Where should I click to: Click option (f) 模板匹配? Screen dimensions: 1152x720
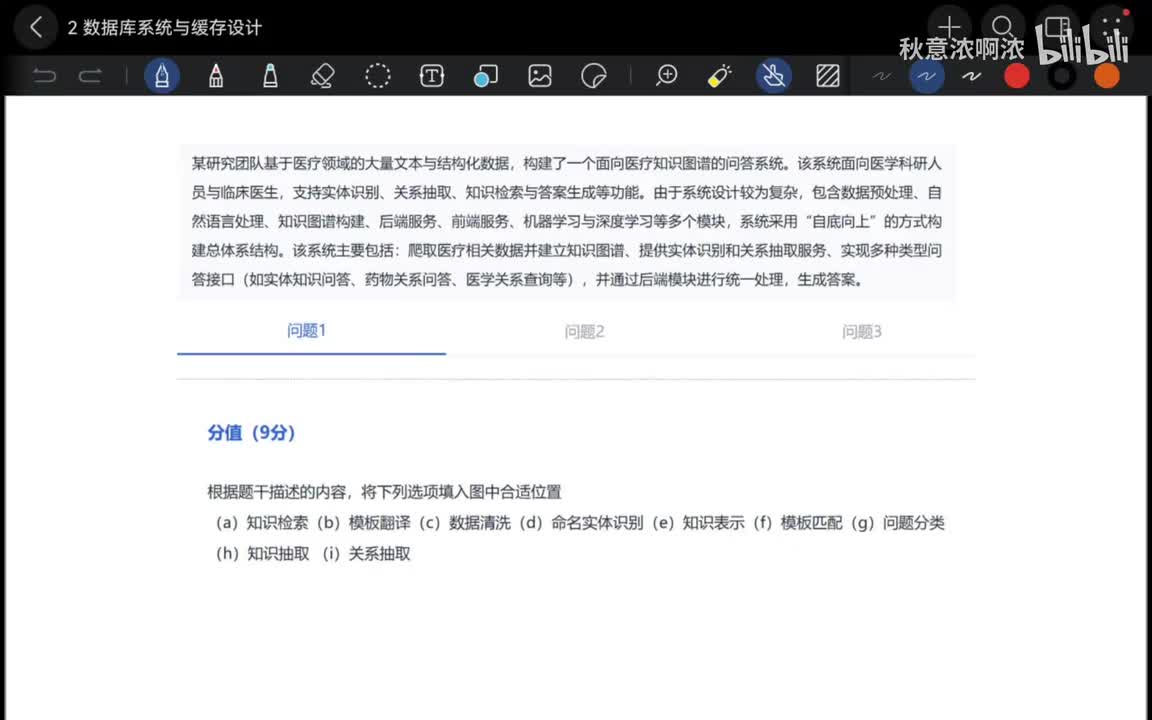point(797,523)
